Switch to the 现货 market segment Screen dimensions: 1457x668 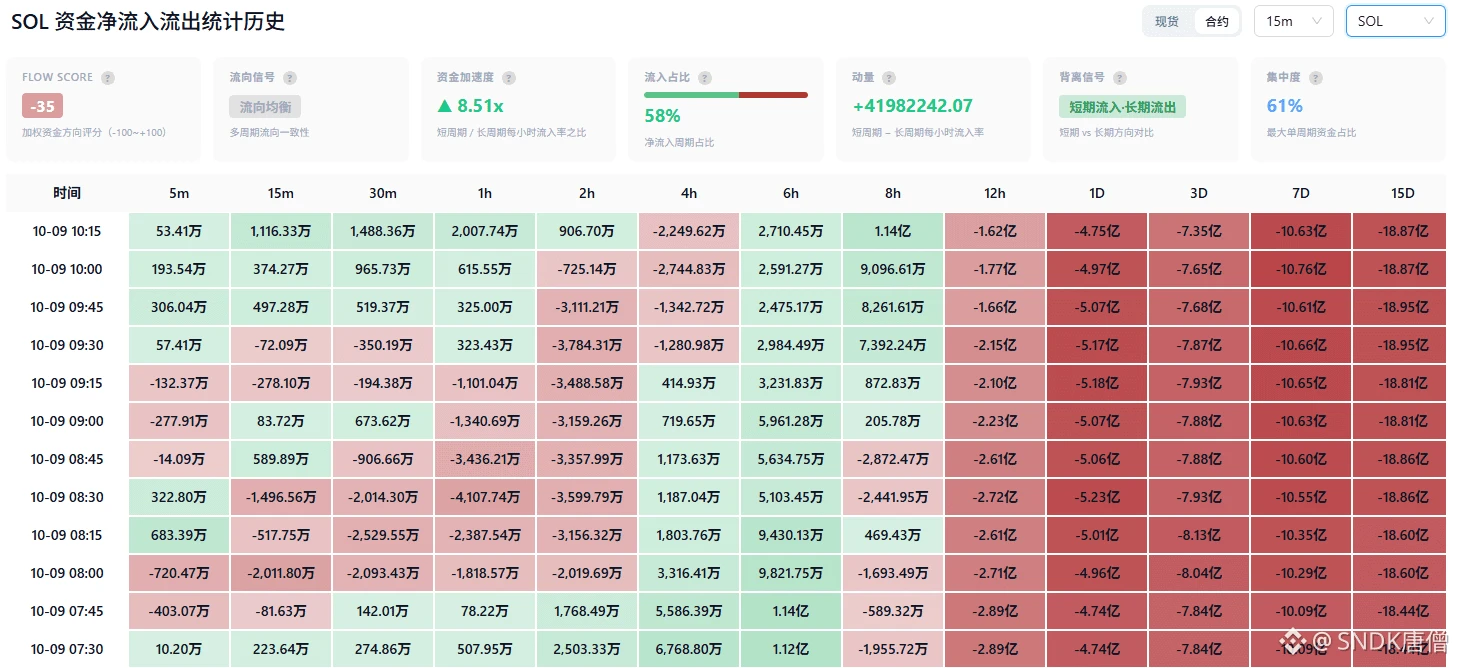coord(1167,21)
